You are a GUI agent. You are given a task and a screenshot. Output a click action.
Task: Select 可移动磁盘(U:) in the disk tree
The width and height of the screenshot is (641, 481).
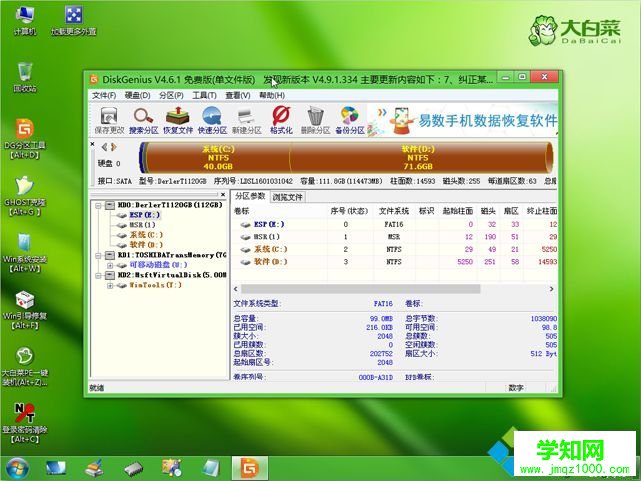[x=159, y=265]
